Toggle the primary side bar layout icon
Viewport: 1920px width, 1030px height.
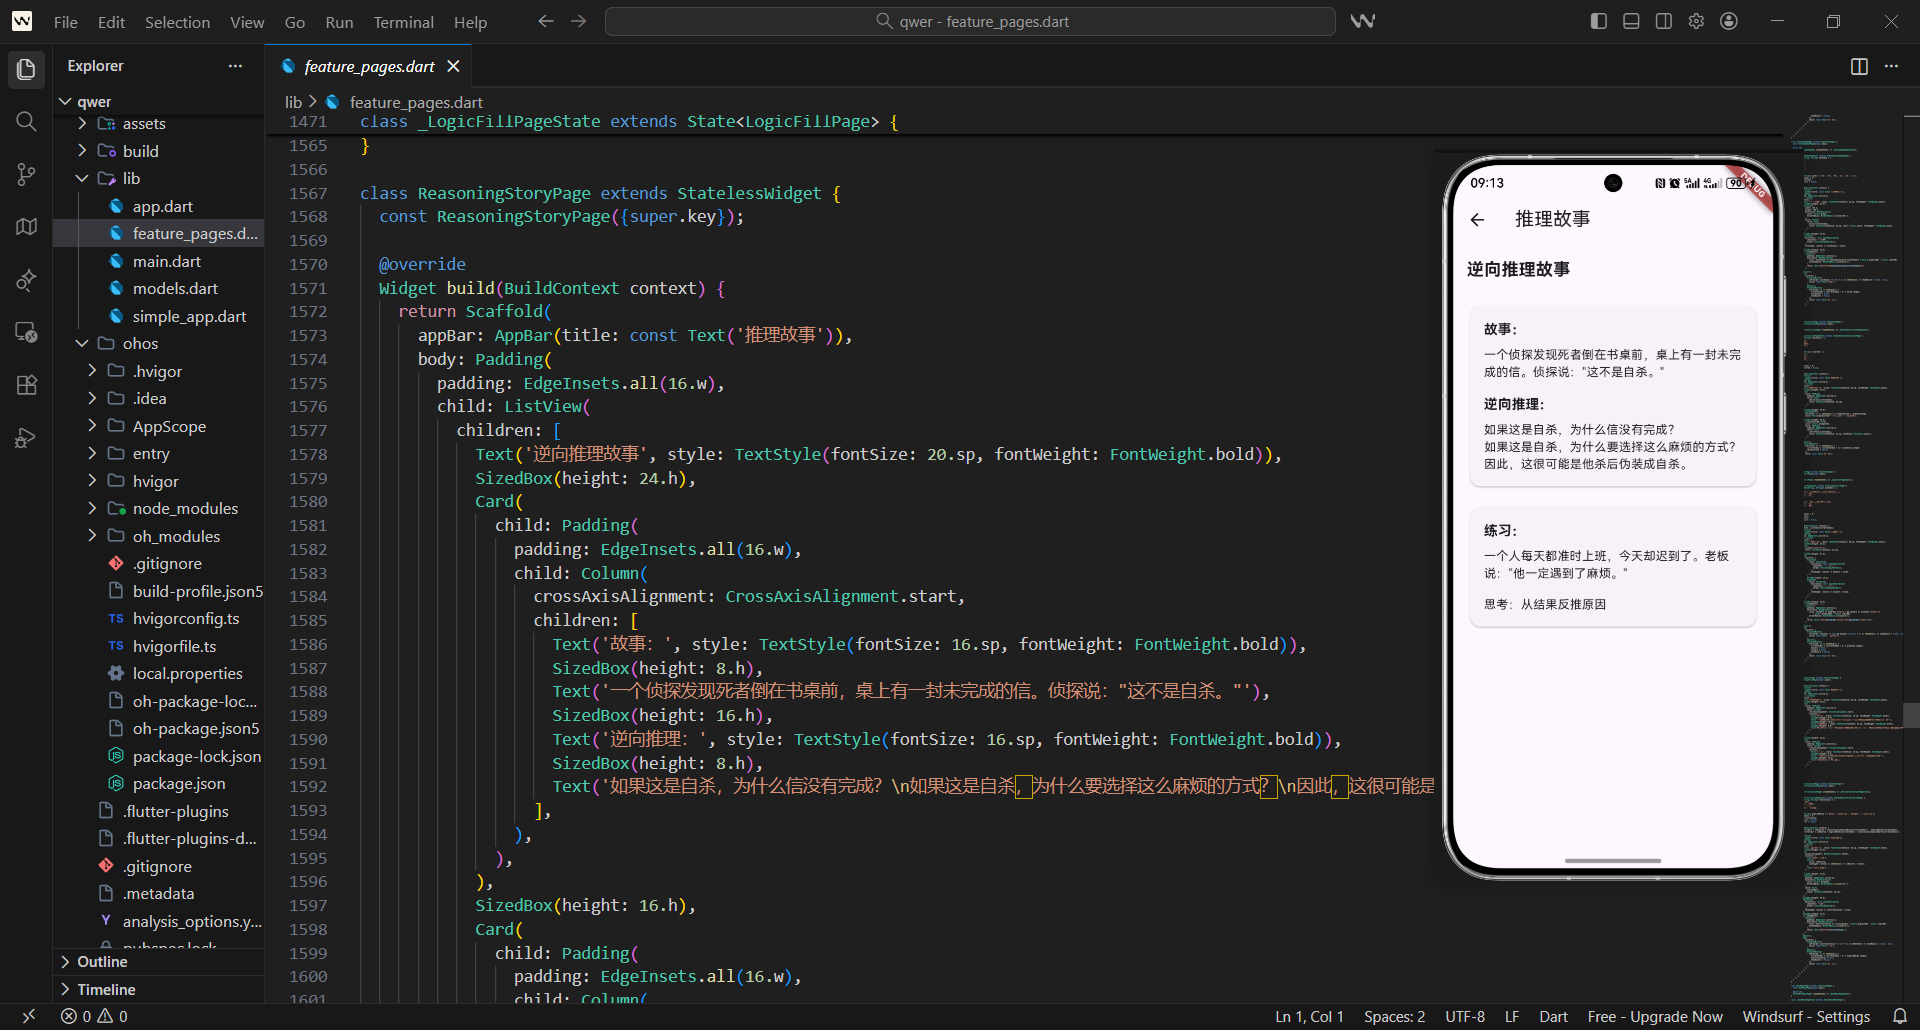tap(1599, 21)
